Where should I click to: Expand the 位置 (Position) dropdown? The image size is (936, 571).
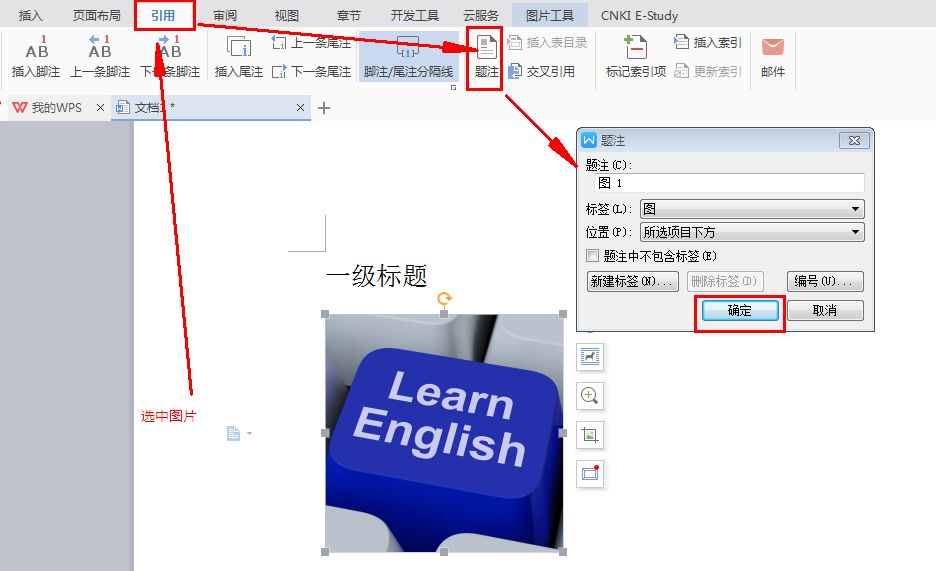855,232
